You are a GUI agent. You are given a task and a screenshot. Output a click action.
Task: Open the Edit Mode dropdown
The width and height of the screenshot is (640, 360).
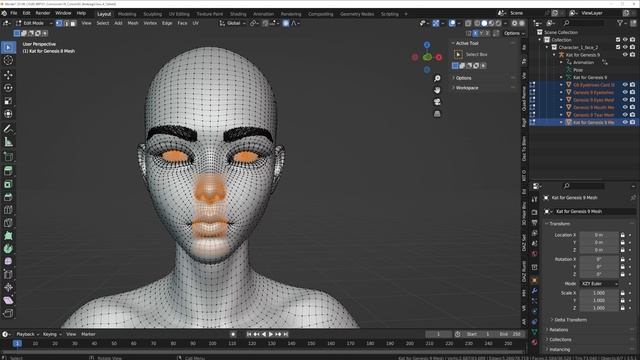tap(34, 23)
